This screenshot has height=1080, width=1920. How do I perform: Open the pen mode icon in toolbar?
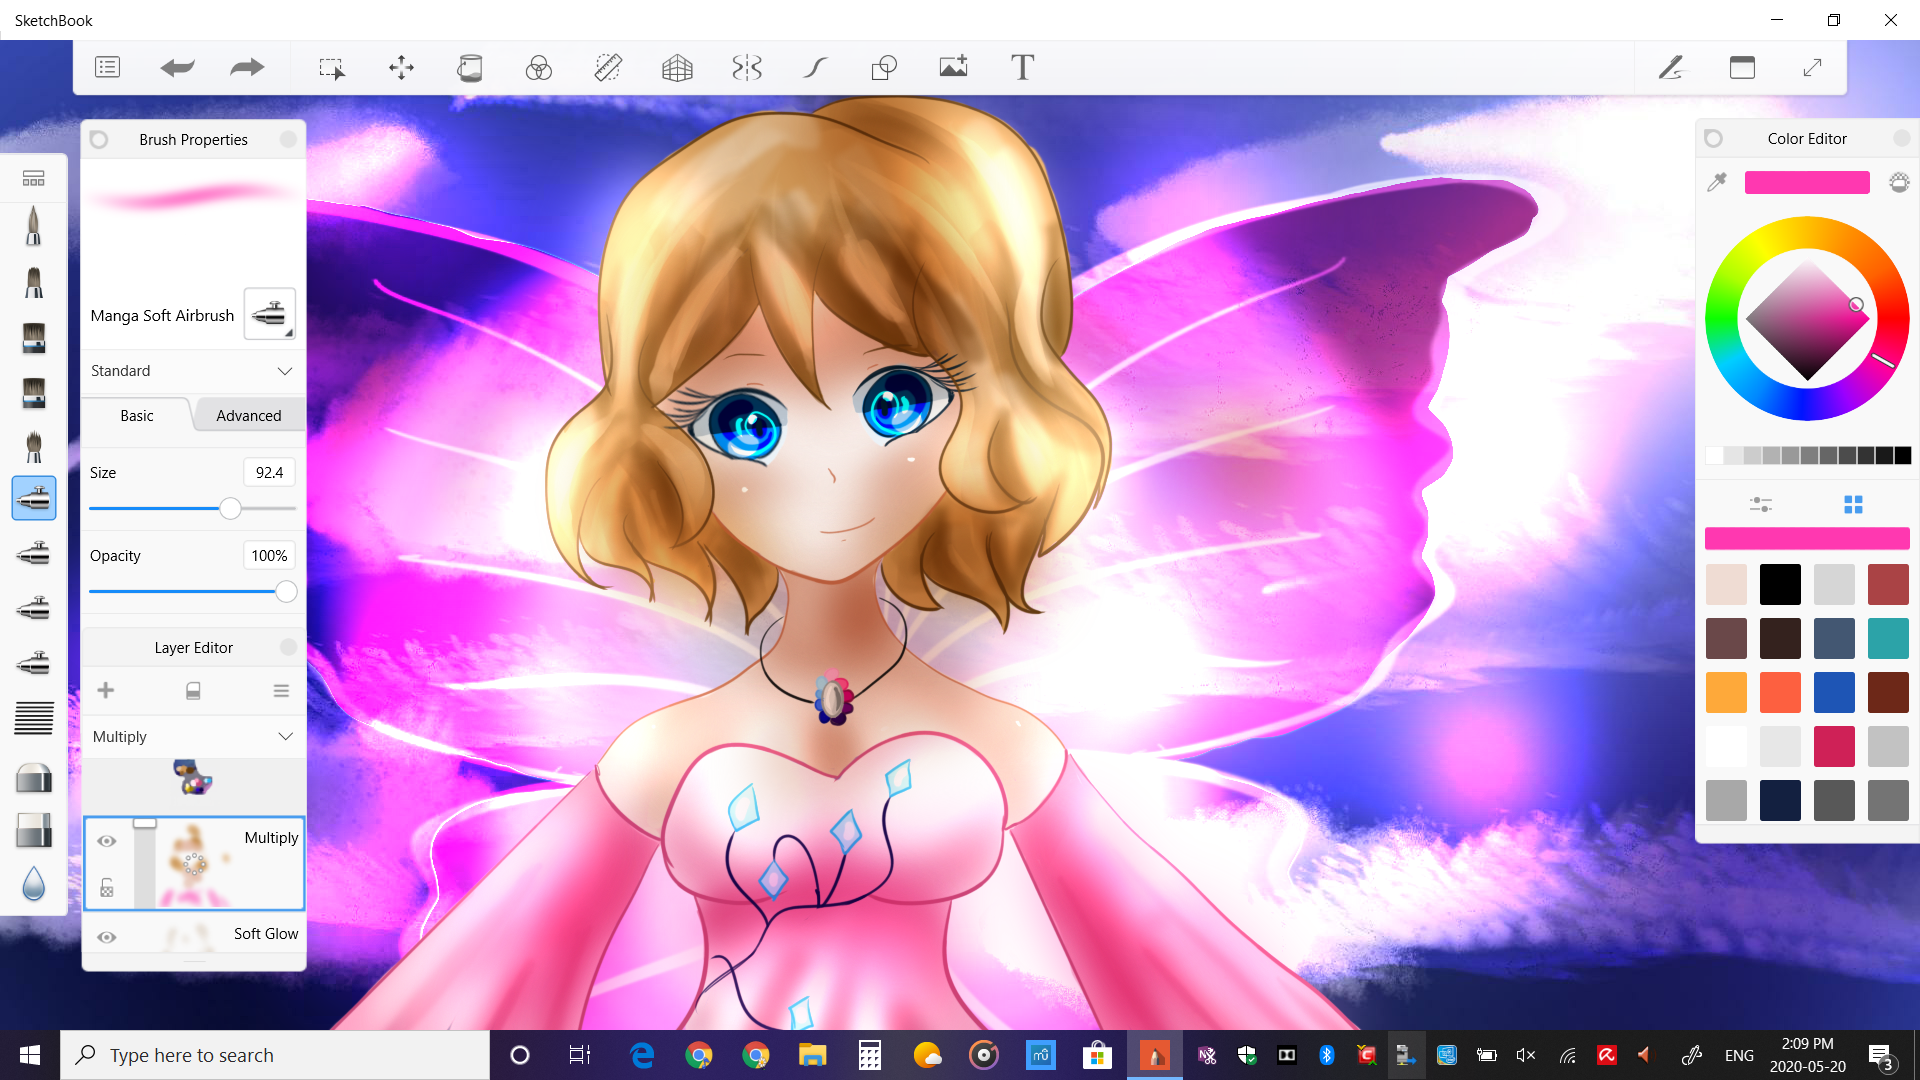point(1671,67)
